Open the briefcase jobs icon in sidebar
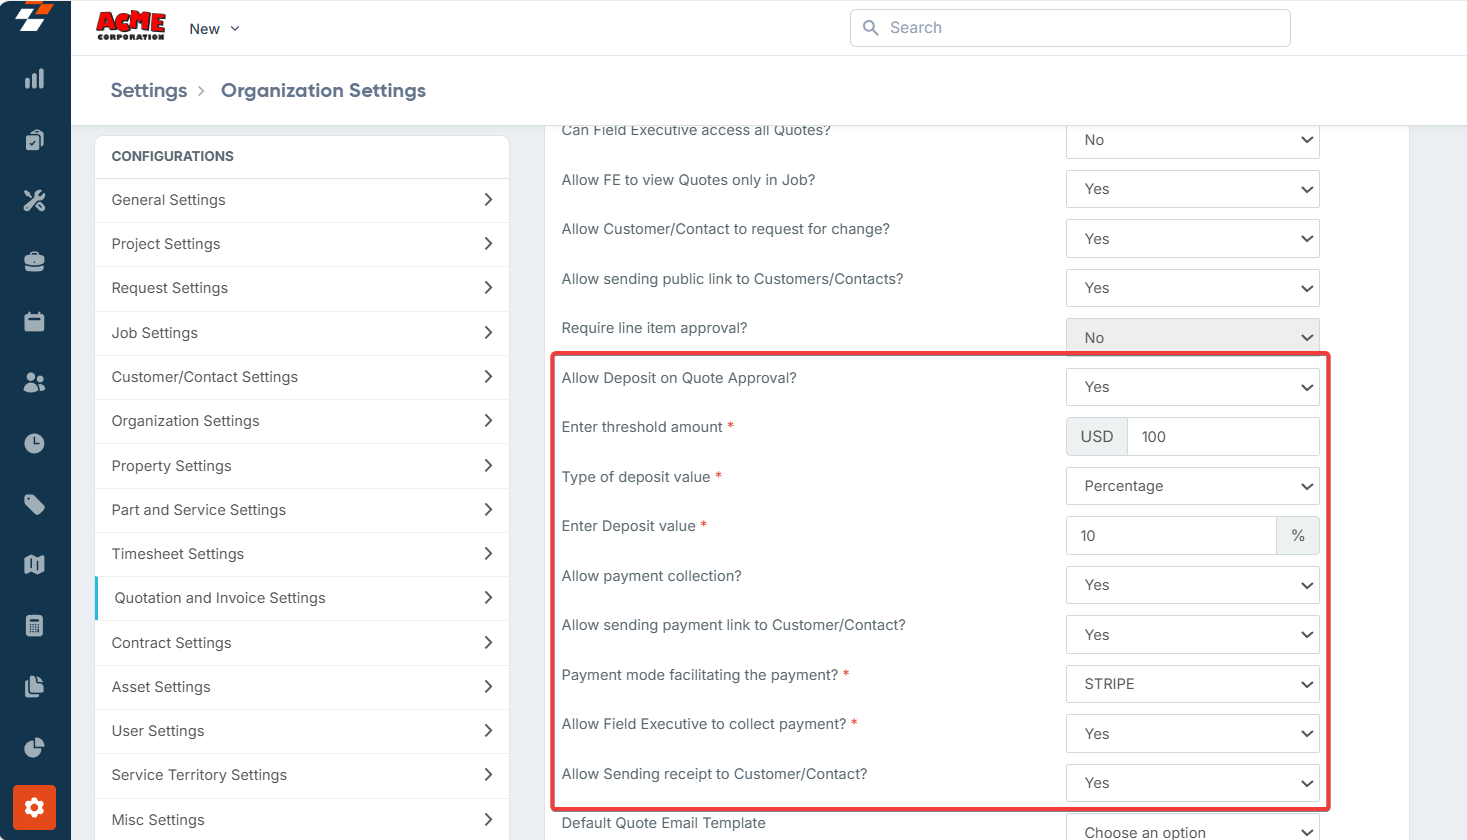 coord(35,262)
